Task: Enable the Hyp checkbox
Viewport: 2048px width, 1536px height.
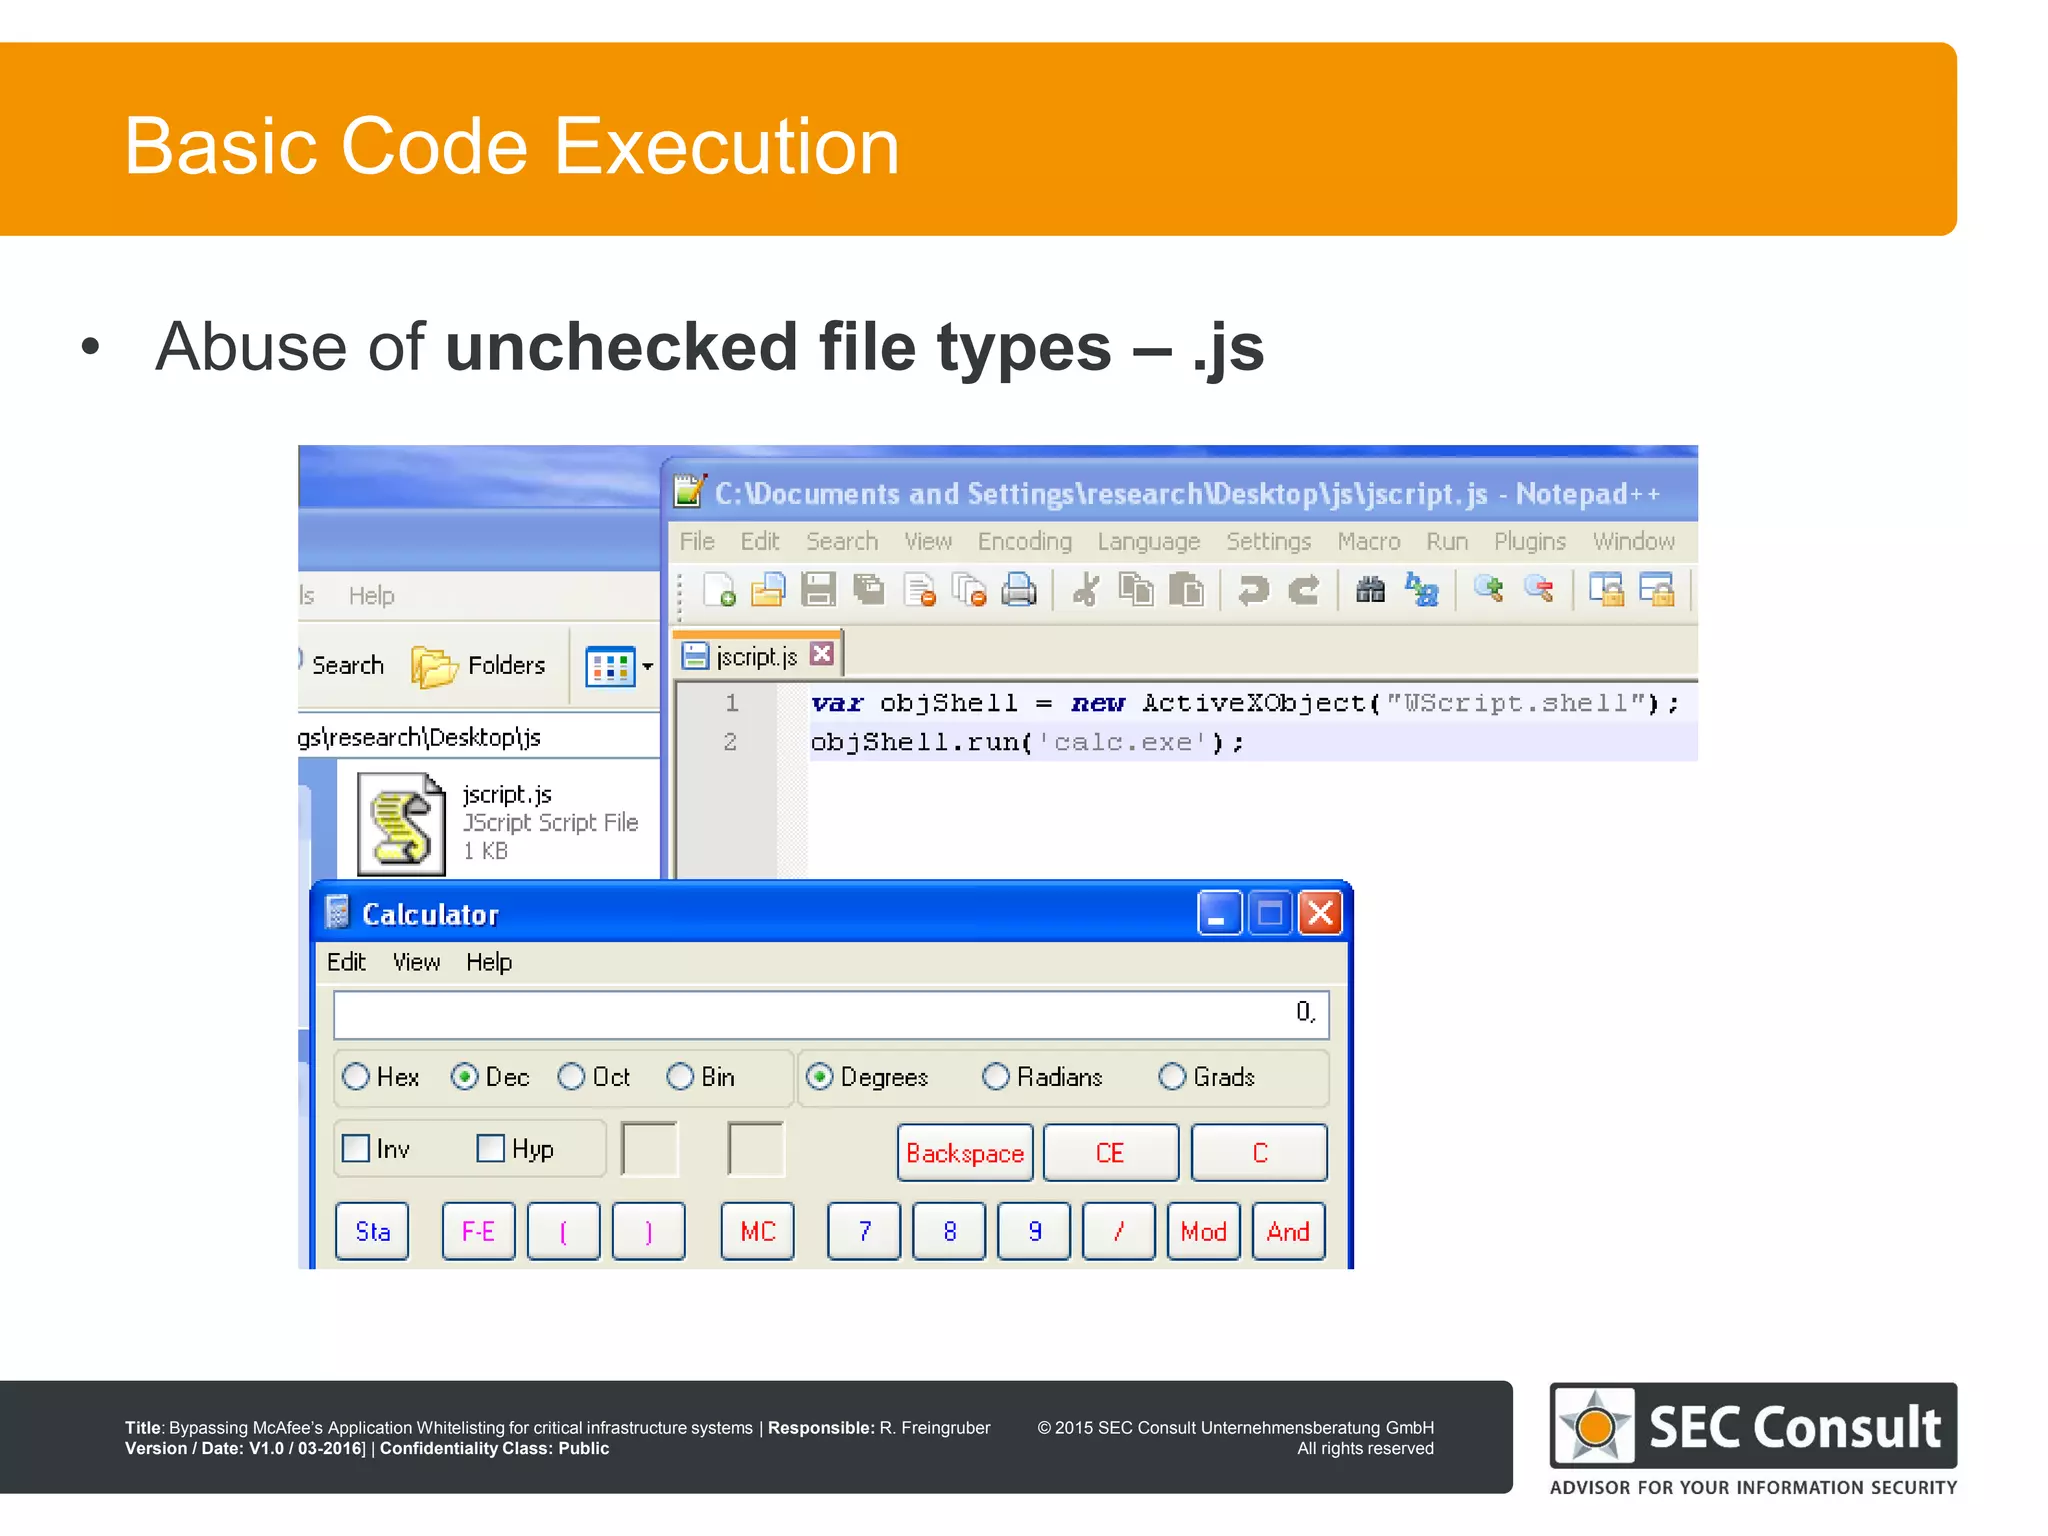Action: 490,1148
